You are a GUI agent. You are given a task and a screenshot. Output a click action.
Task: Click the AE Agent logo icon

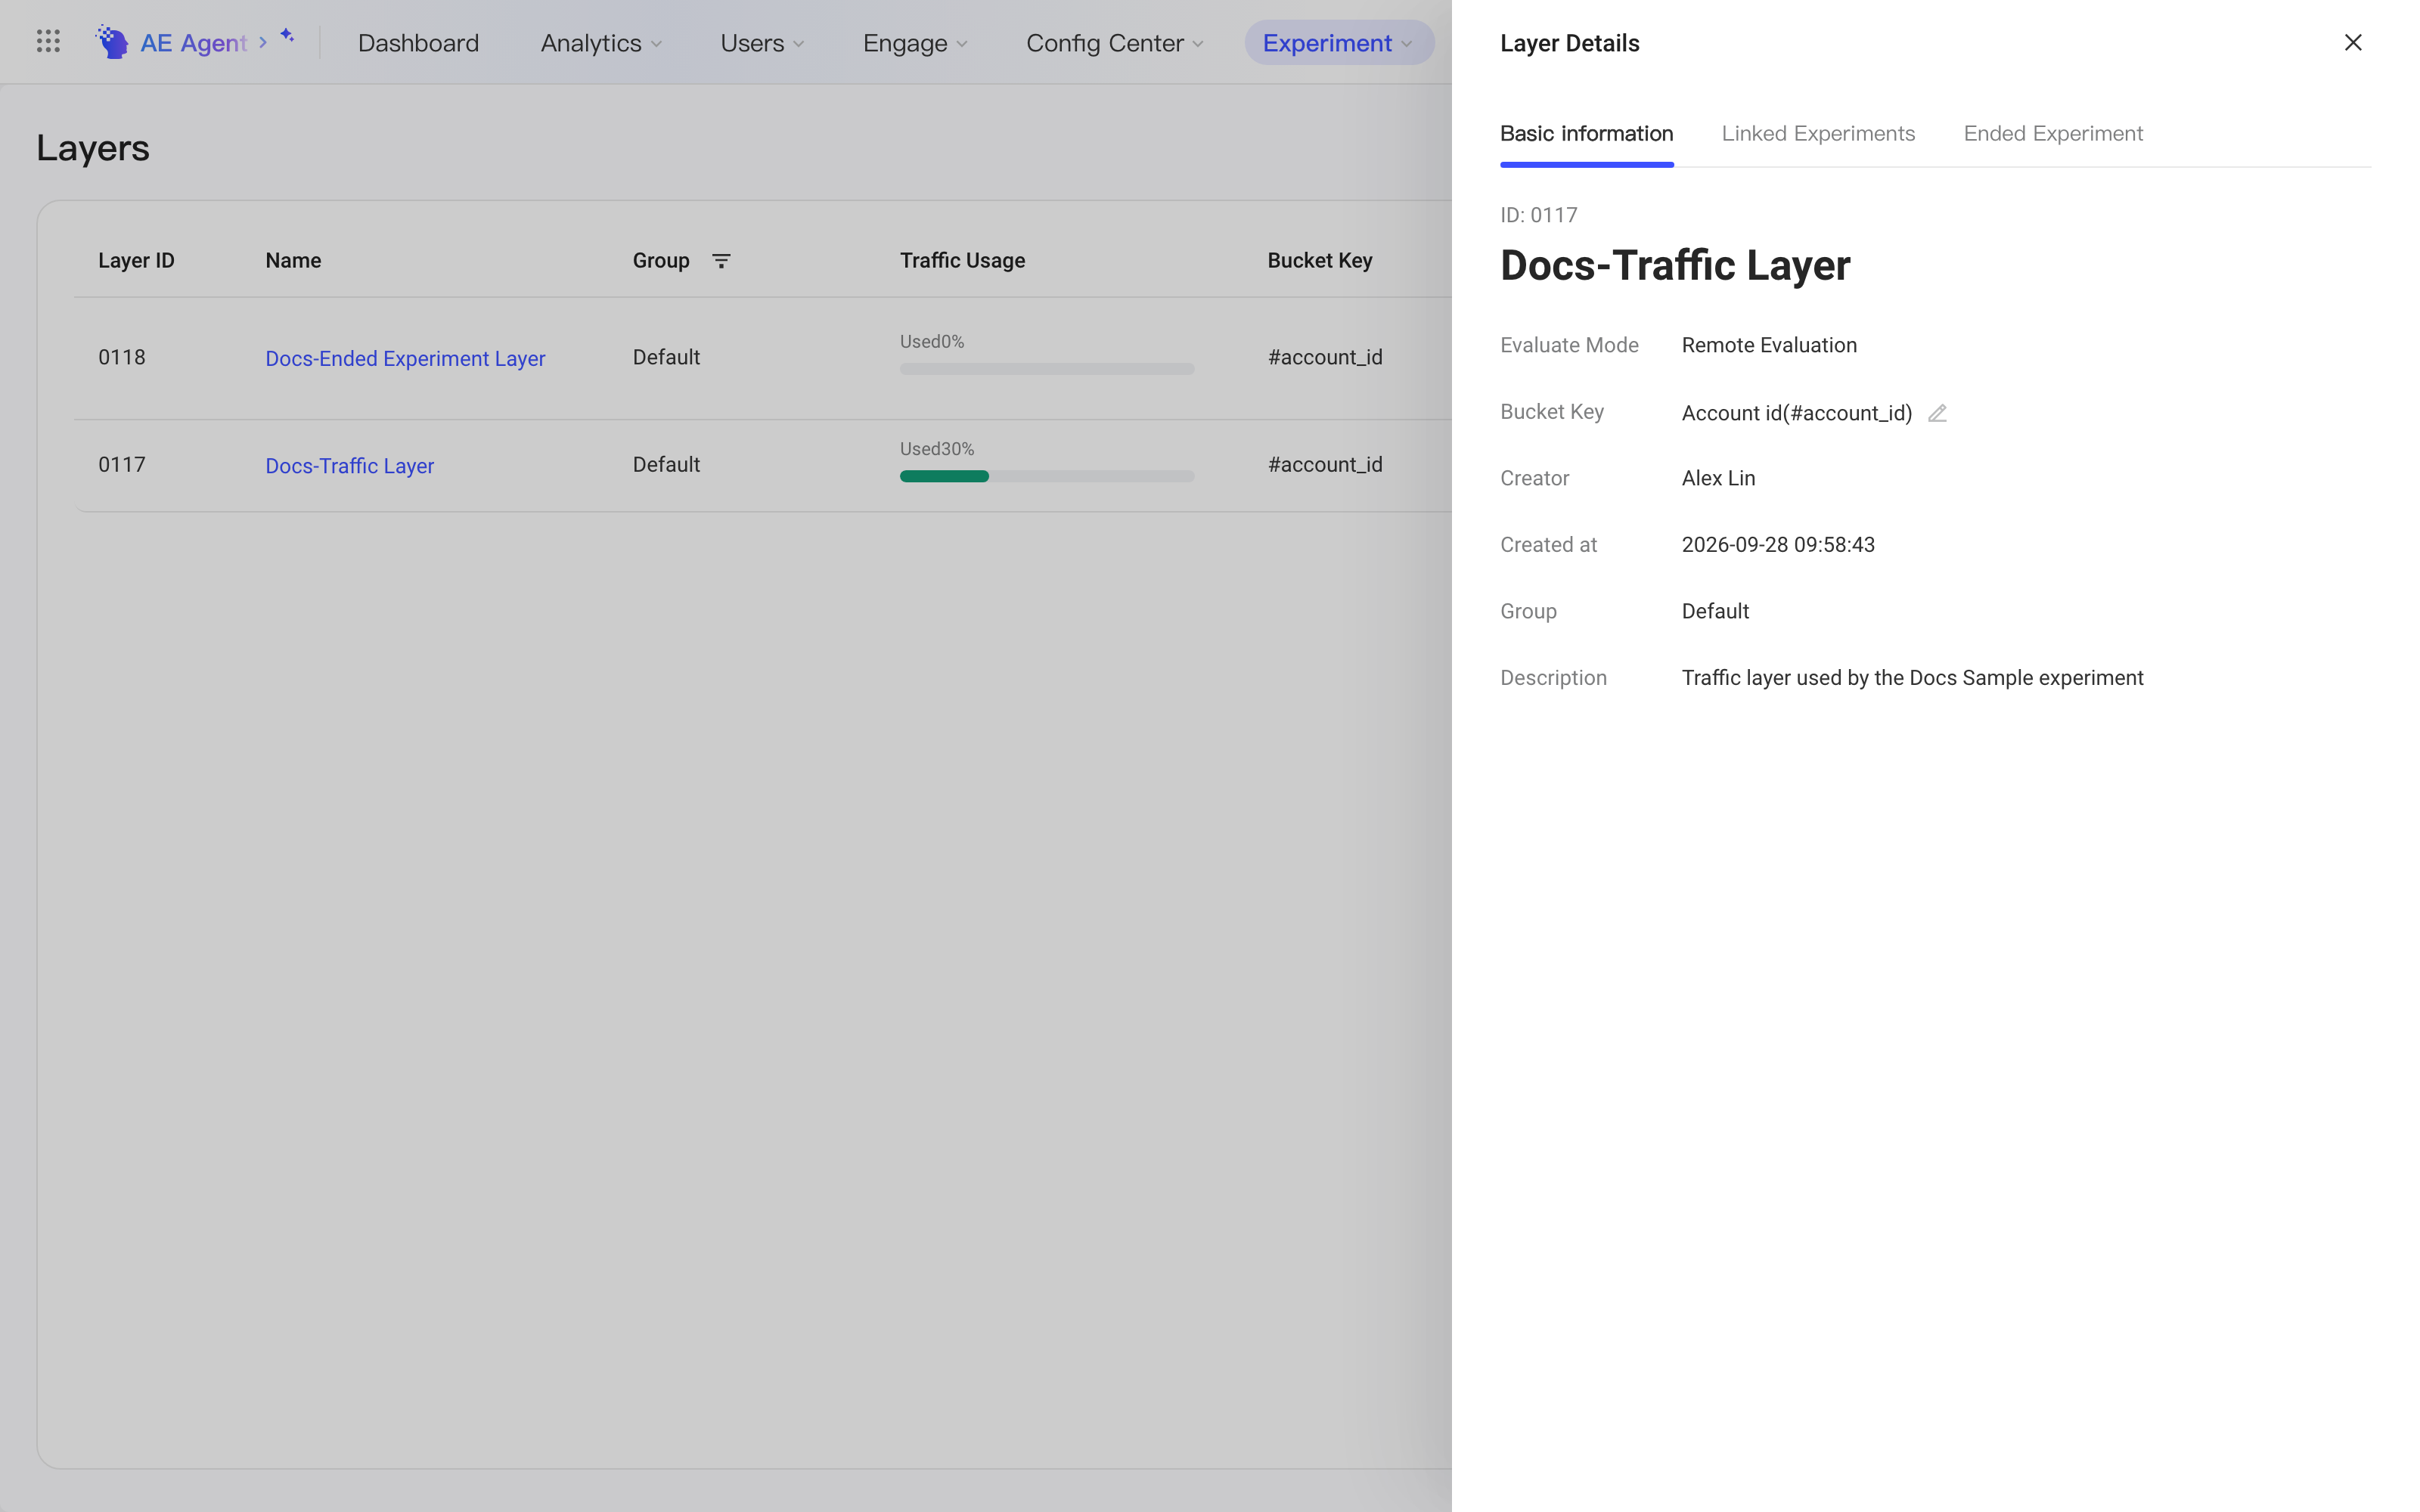(112, 42)
